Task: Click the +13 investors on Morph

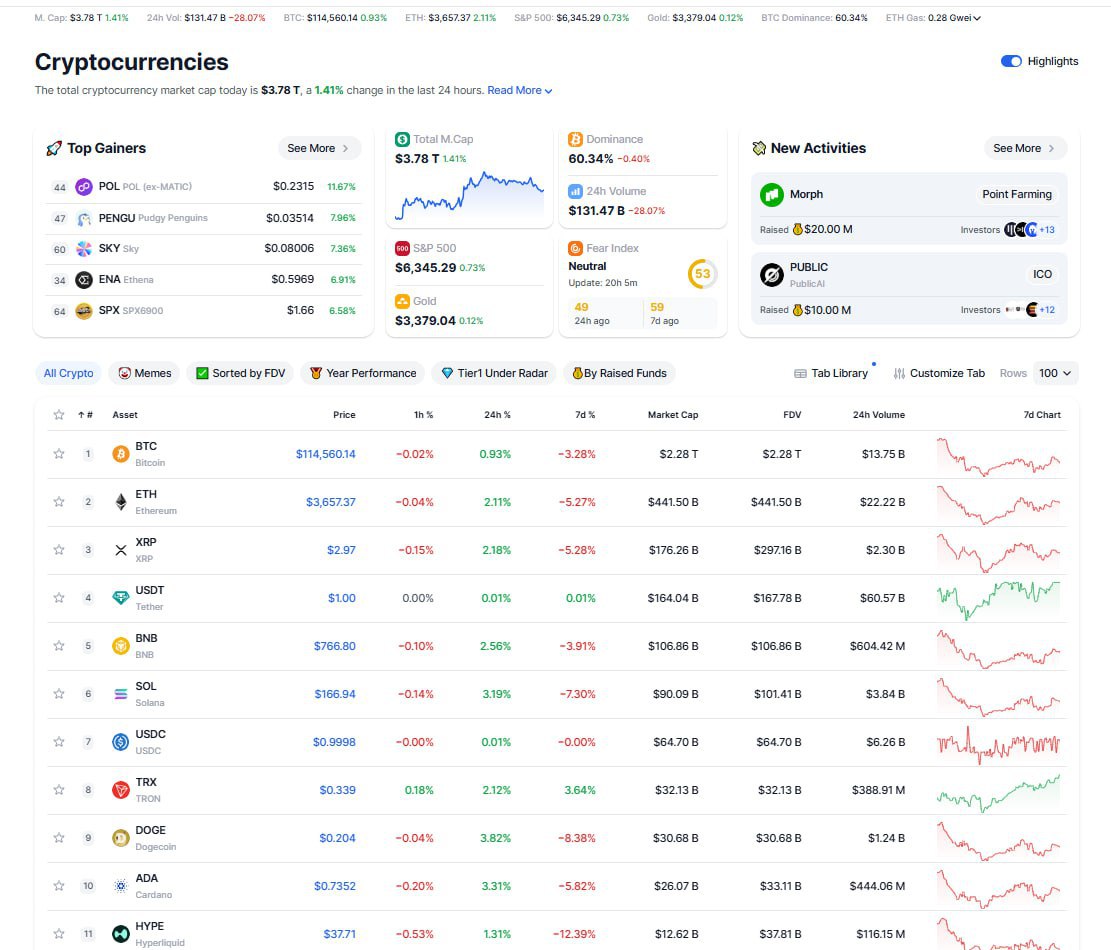Action: (x=1047, y=230)
